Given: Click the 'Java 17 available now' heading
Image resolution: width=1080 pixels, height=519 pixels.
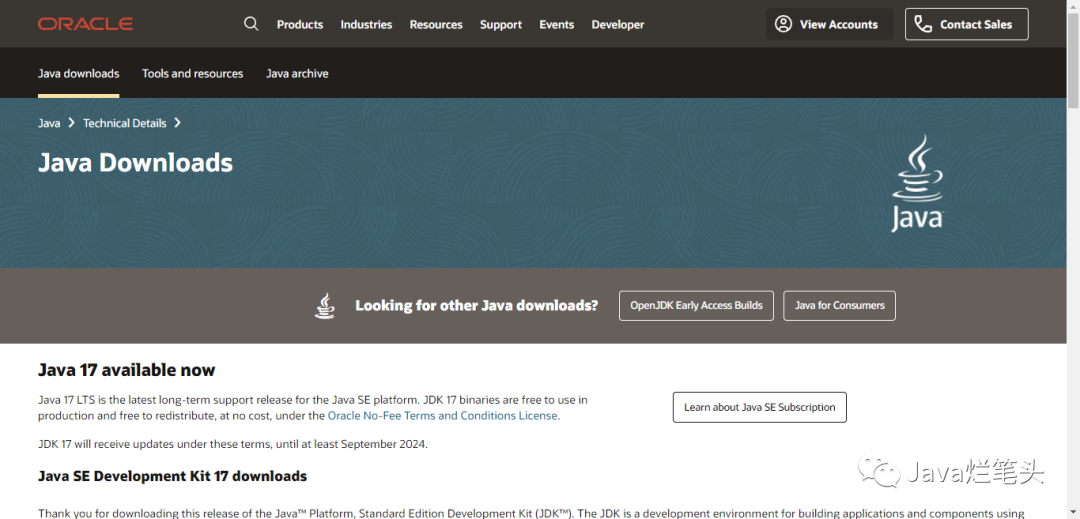Looking at the screenshot, I should [x=127, y=370].
